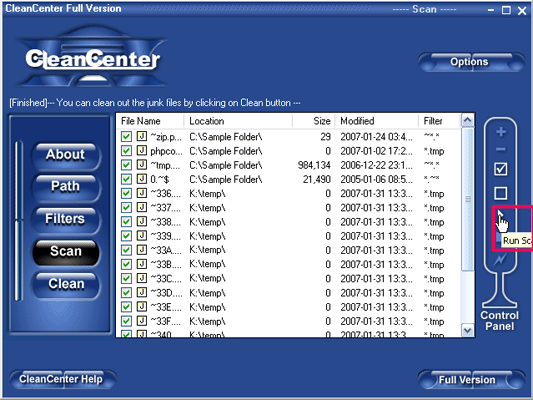Click the size value 984,134
Image resolution: width=533 pixels, height=400 pixels.
coord(314,165)
